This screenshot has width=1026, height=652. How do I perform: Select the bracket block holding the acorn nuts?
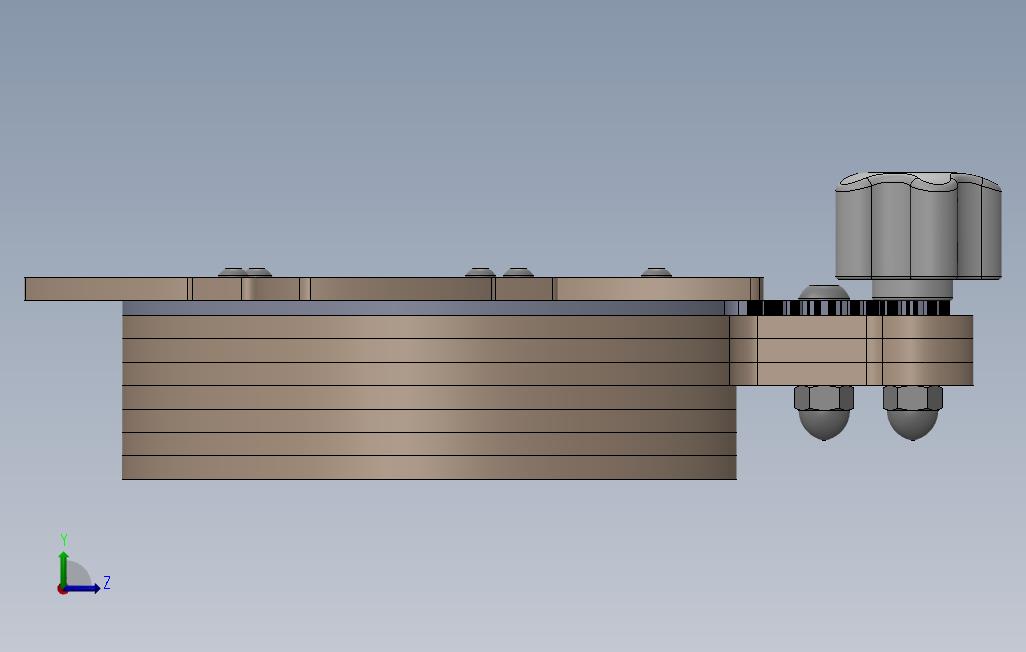(x=851, y=350)
